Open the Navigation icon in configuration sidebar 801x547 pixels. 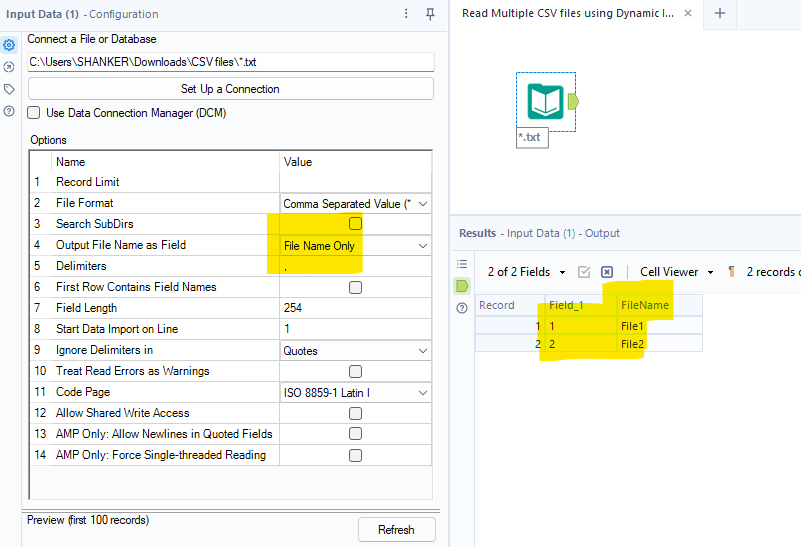[x=9, y=67]
